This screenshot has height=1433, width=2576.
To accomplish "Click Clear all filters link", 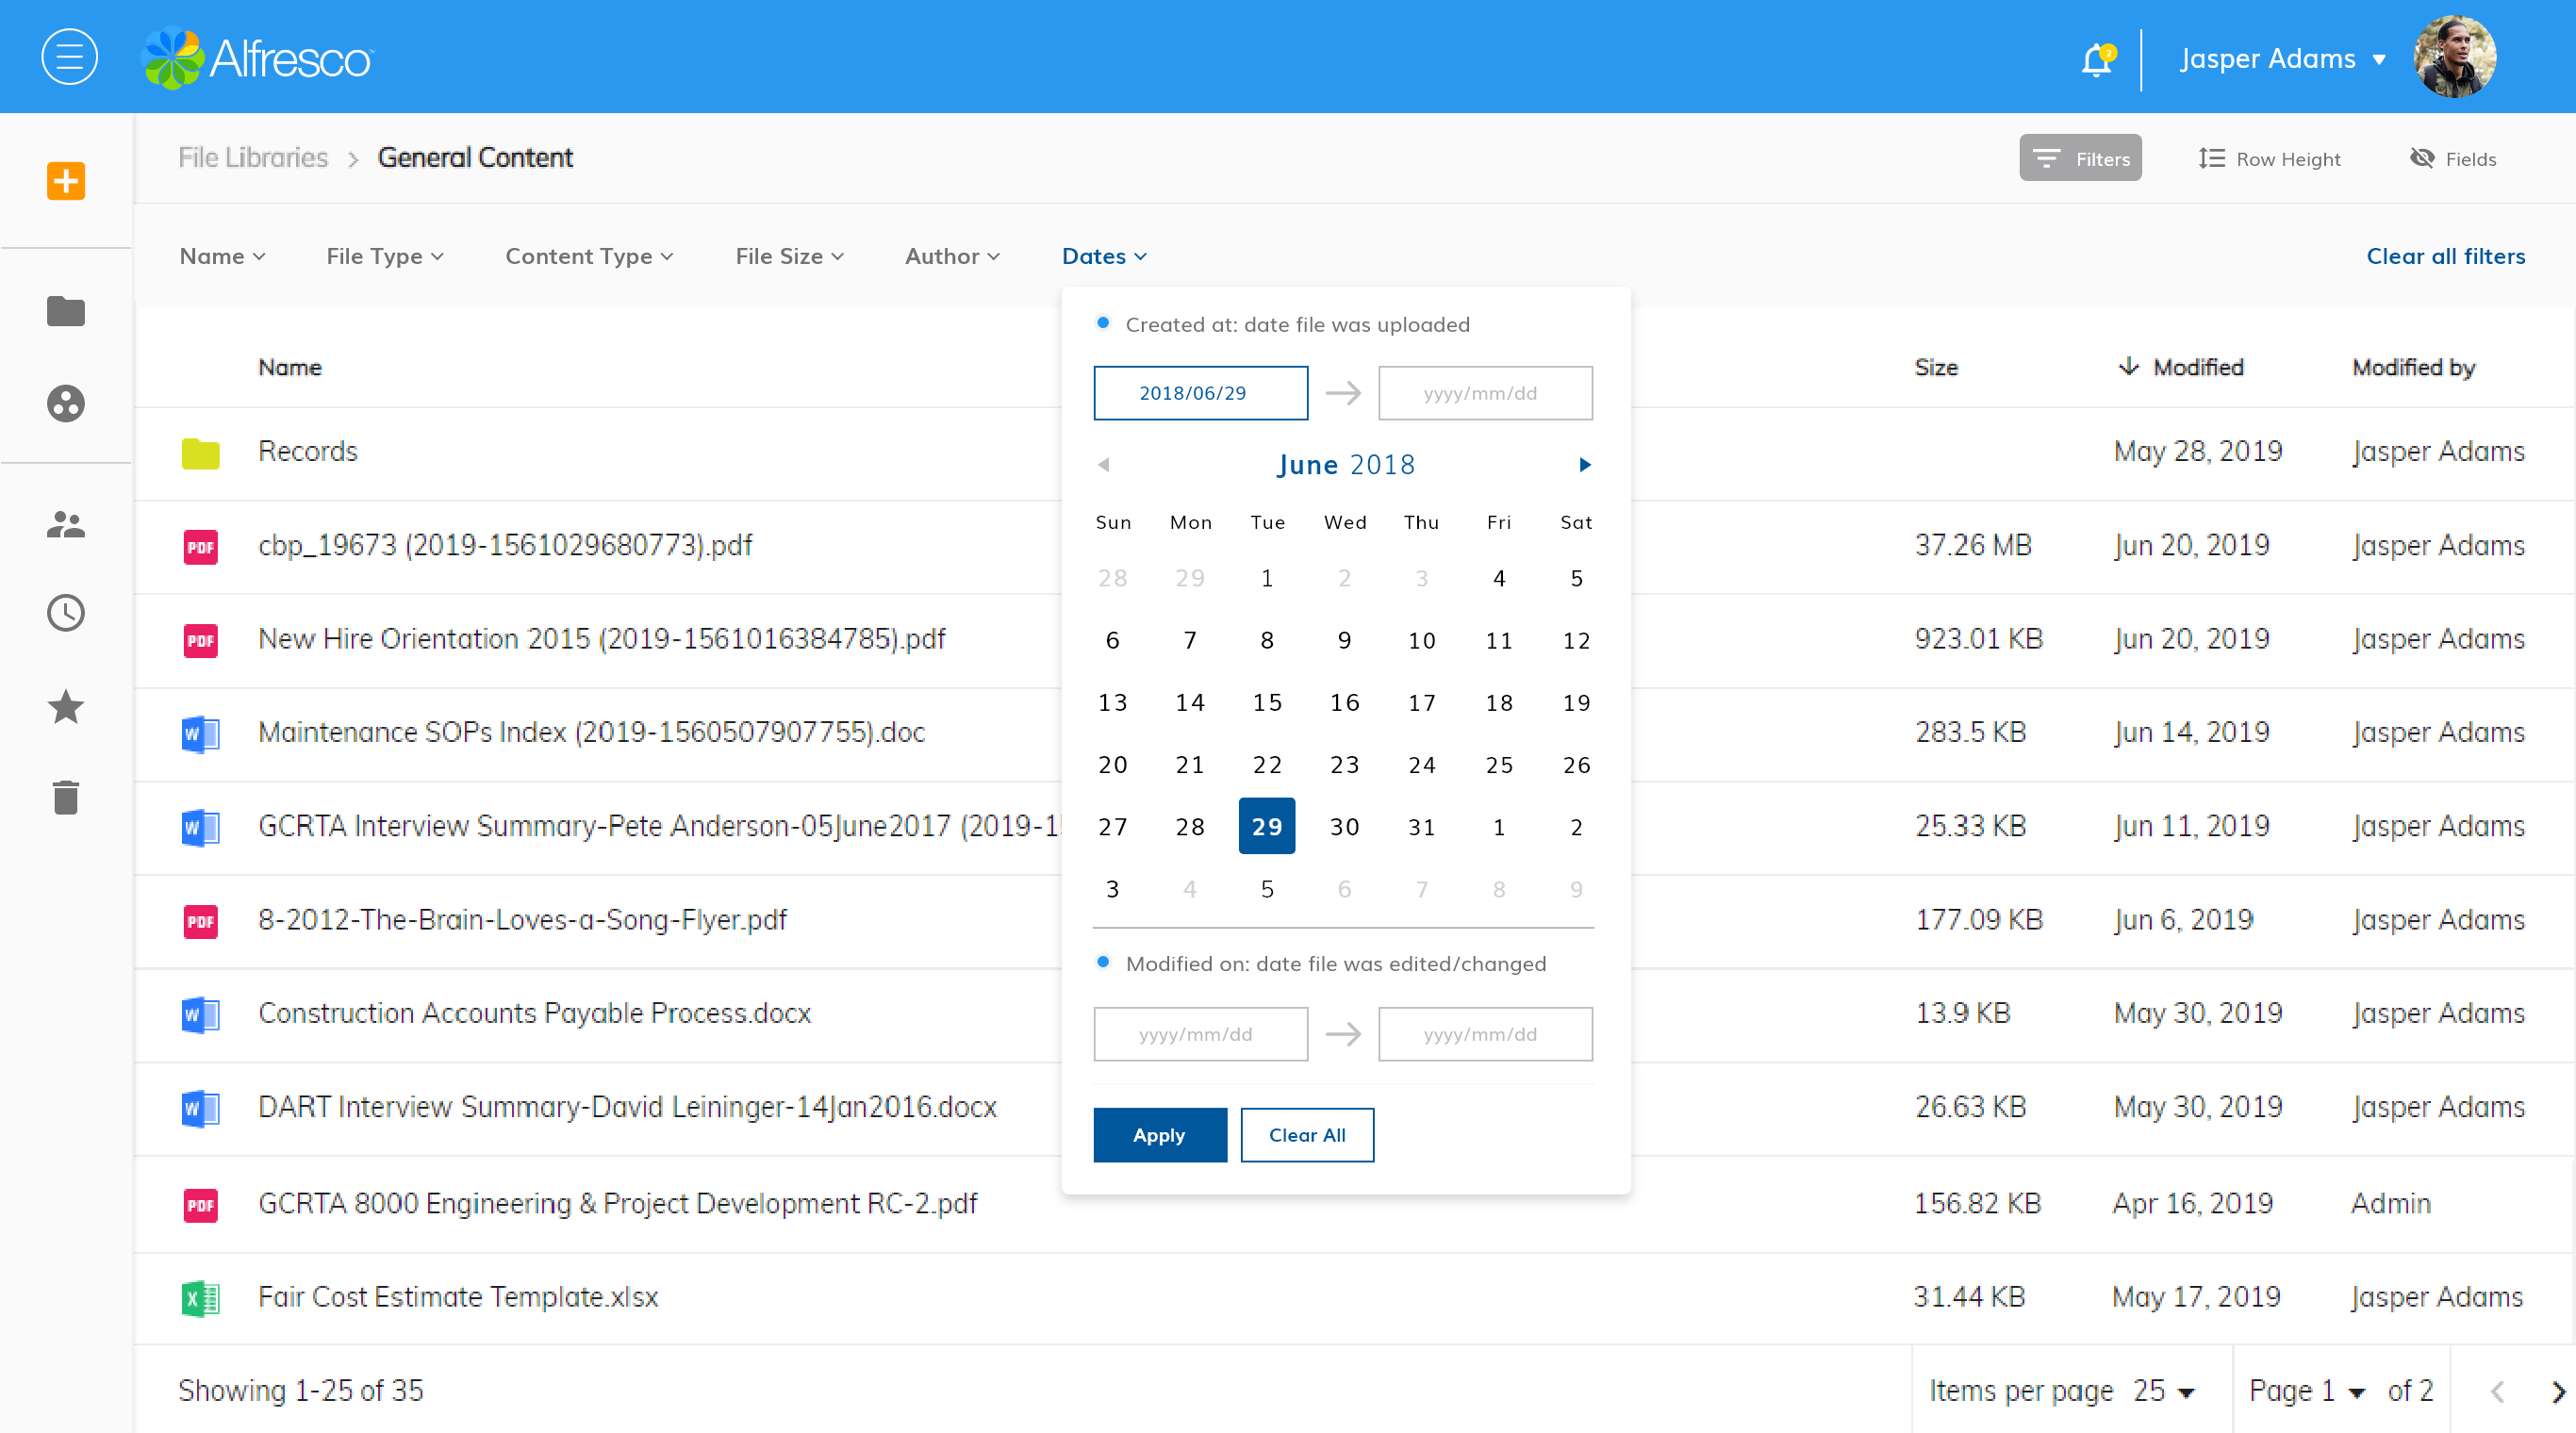I will point(2444,256).
